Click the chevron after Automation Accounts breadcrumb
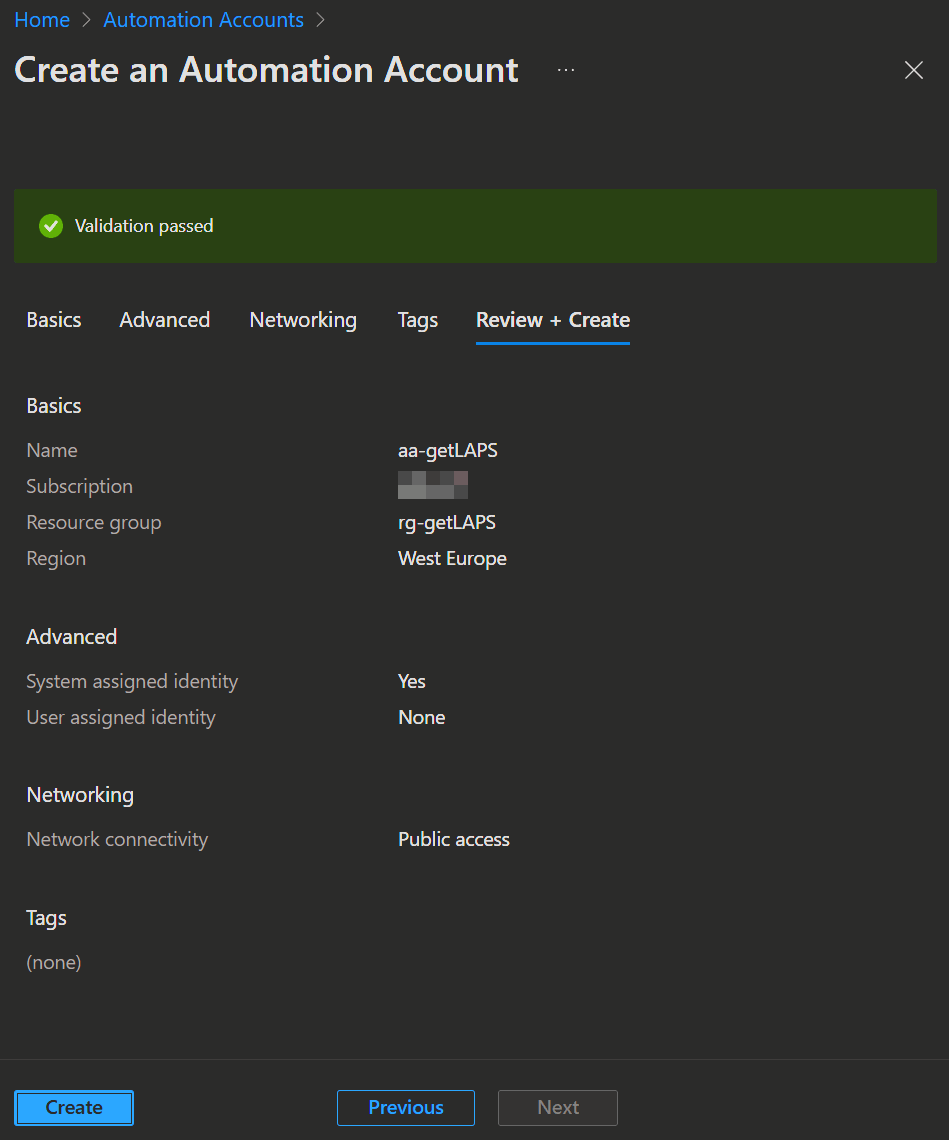This screenshot has height=1140, width=949. [x=320, y=20]
